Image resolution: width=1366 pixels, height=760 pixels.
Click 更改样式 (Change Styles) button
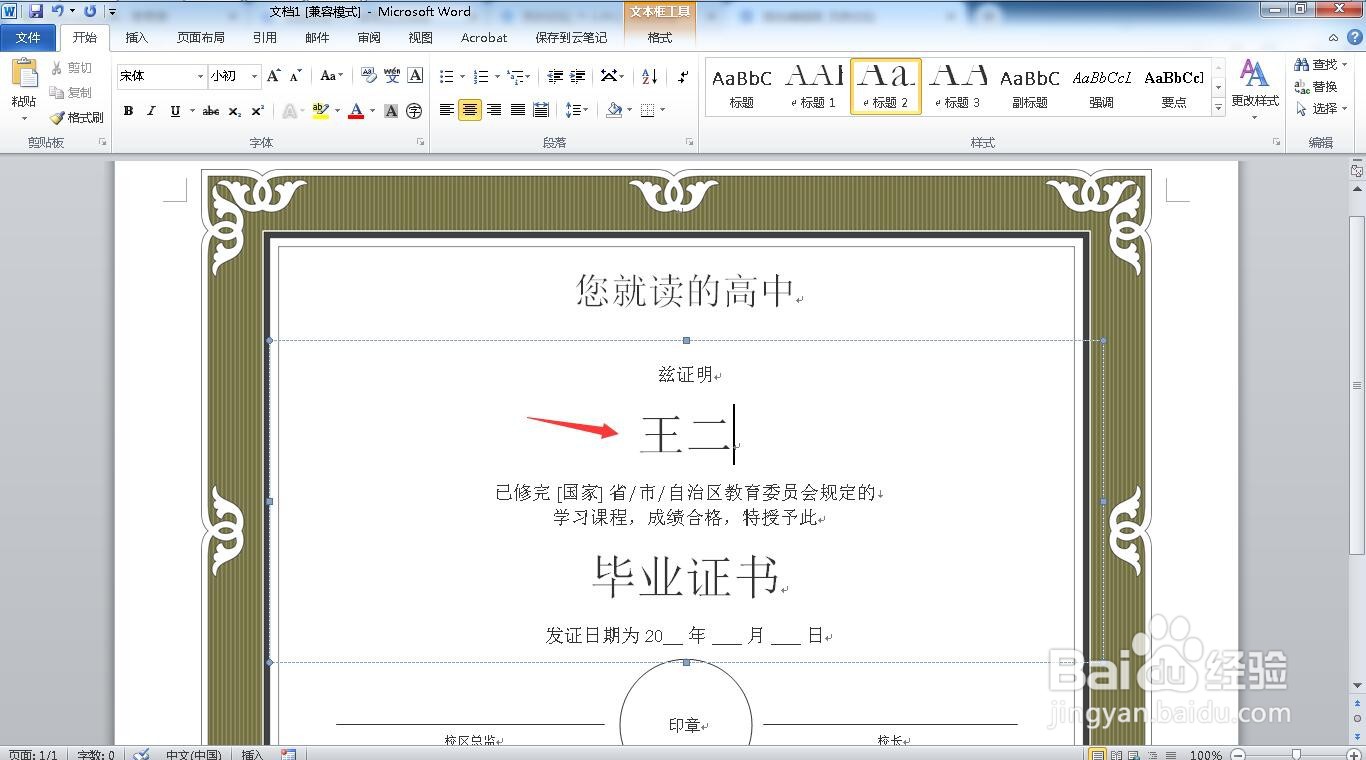[x=1254, y=88]
